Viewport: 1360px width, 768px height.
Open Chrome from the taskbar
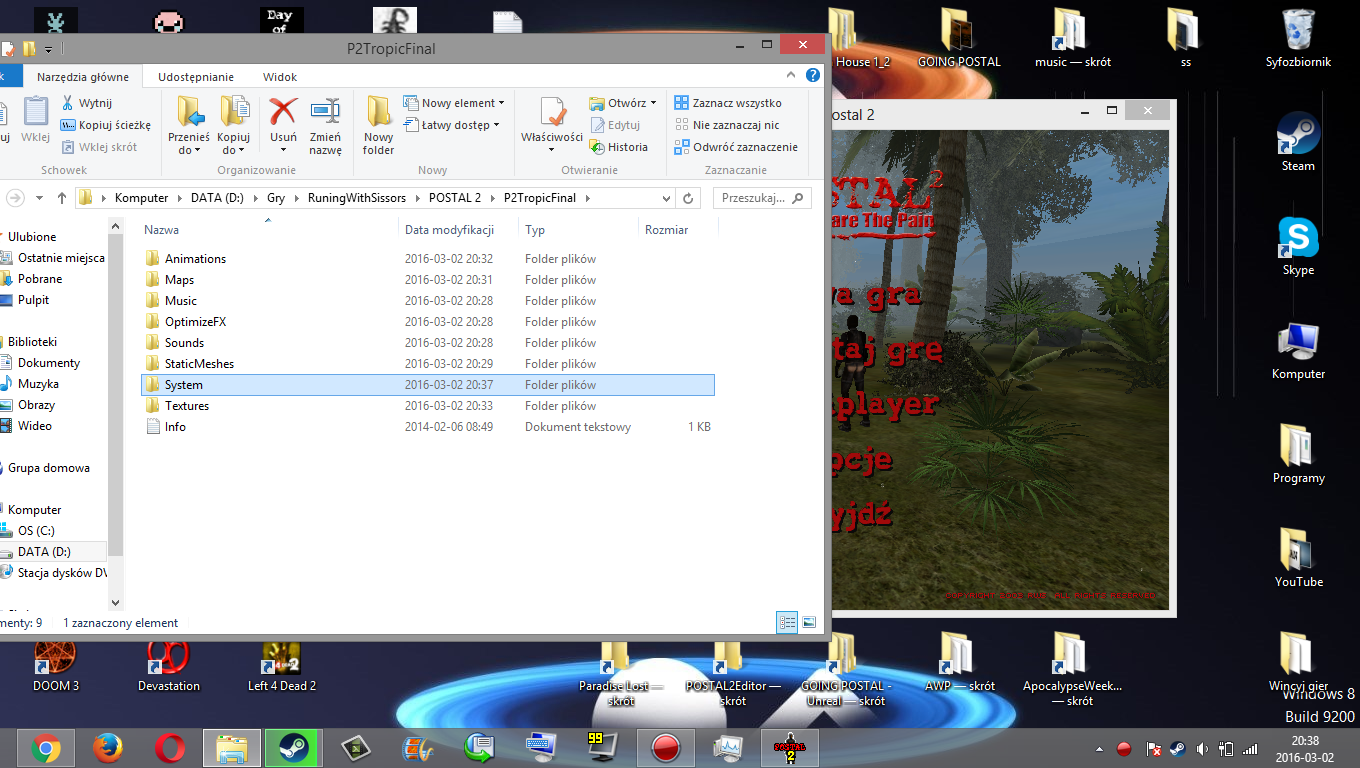tap(45, 747)
